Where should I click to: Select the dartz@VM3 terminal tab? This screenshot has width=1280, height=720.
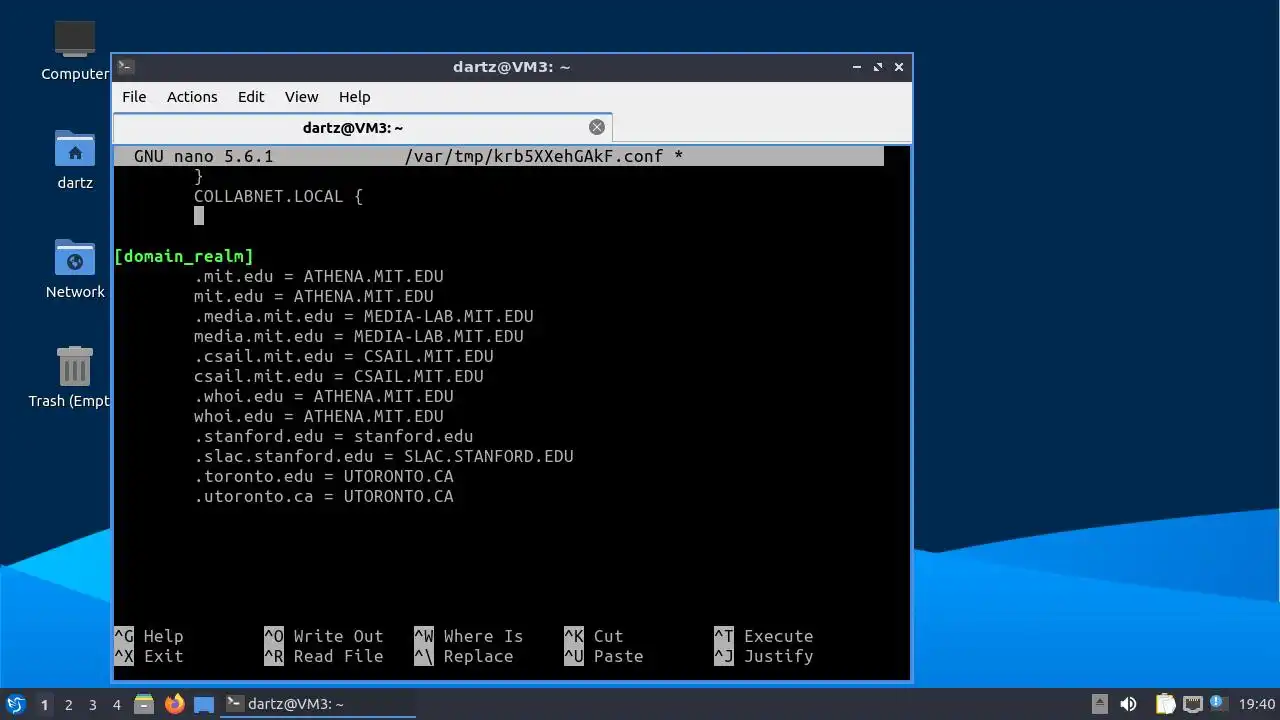pyautogui.click(x=362, y=128)
